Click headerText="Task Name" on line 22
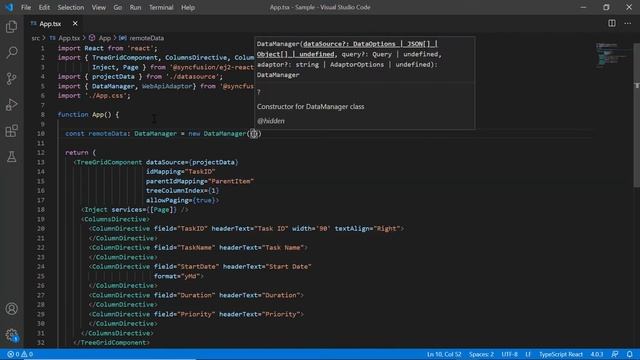 pyautogui.click(x=262, y=248)
